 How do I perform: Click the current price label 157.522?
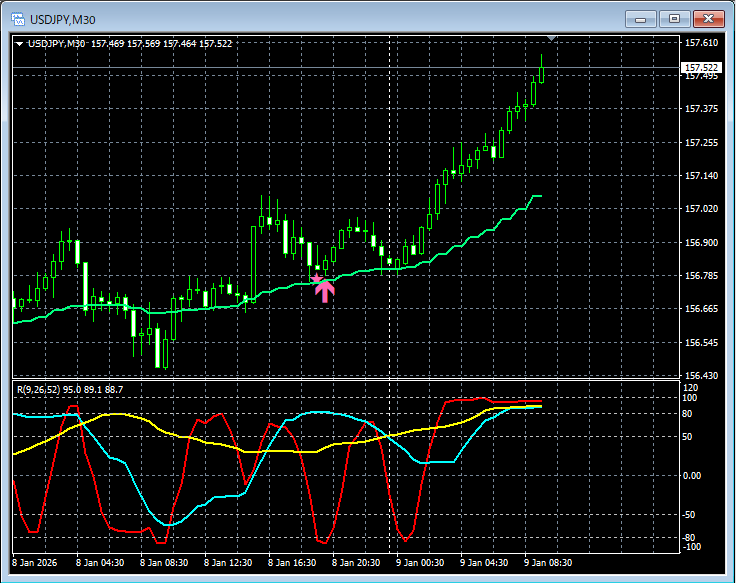tap(701, 68)
